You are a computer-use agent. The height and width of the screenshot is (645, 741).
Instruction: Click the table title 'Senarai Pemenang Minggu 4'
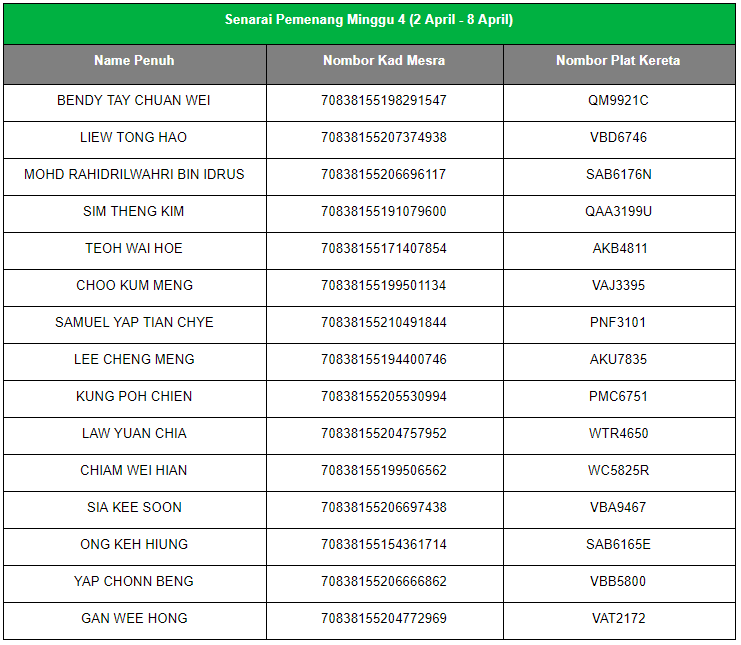pos(369,20)
